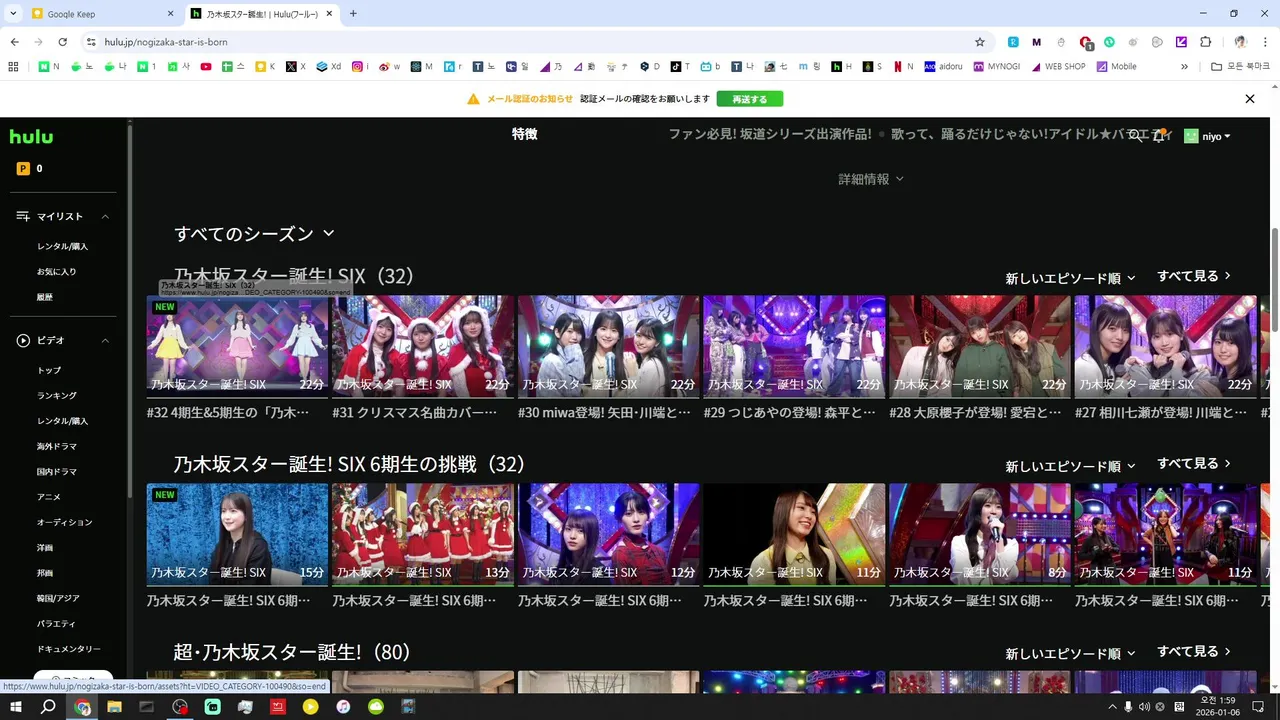The height and width of the screenshot is (720, 1280).
Task: Open the MYNOGI bookmark
Action: click(996, 67)
